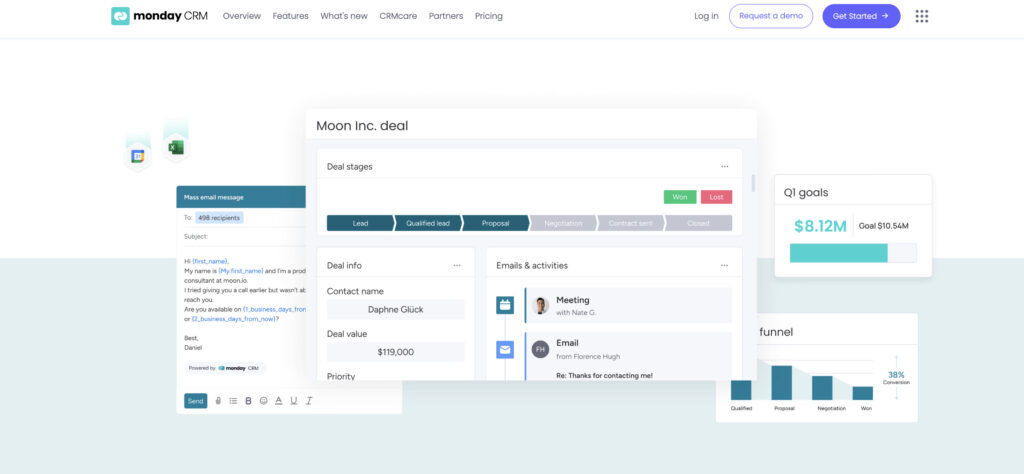The image size is (1024, 474).
Task: Open the Features nav item
Action: [x=291, y=16]
